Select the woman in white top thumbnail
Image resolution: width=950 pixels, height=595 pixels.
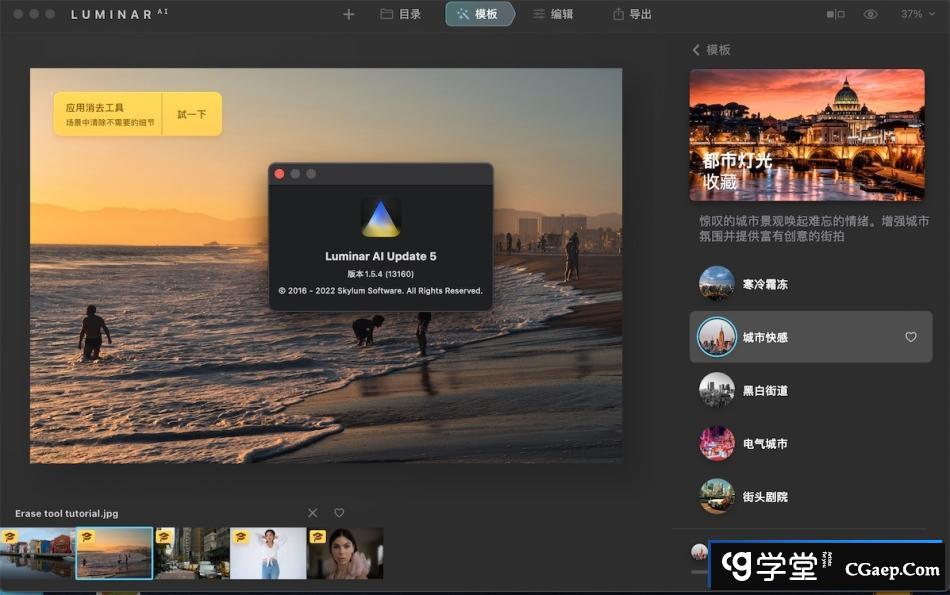[268, 554]
